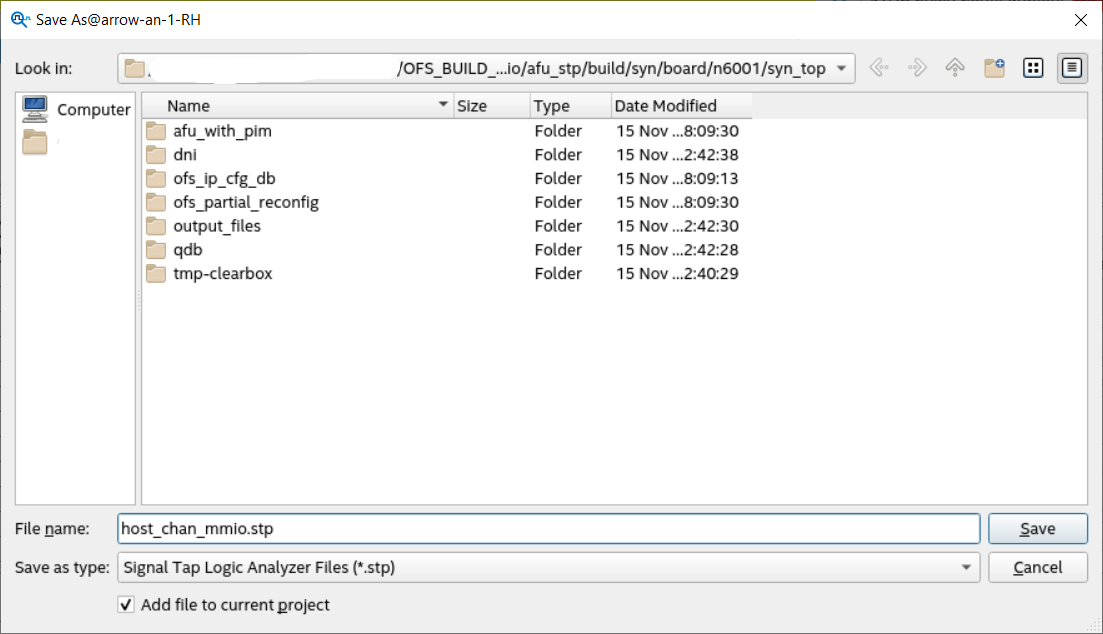Create a new folder
Image resolution: width=1103 pixels, height=634 pixels.
pos(994,68)
